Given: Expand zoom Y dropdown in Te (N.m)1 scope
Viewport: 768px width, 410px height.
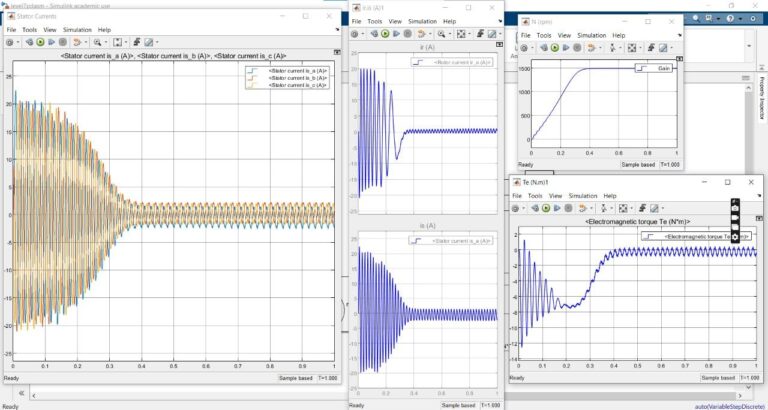Looking at the screenshot, I should tap(612, 208).
